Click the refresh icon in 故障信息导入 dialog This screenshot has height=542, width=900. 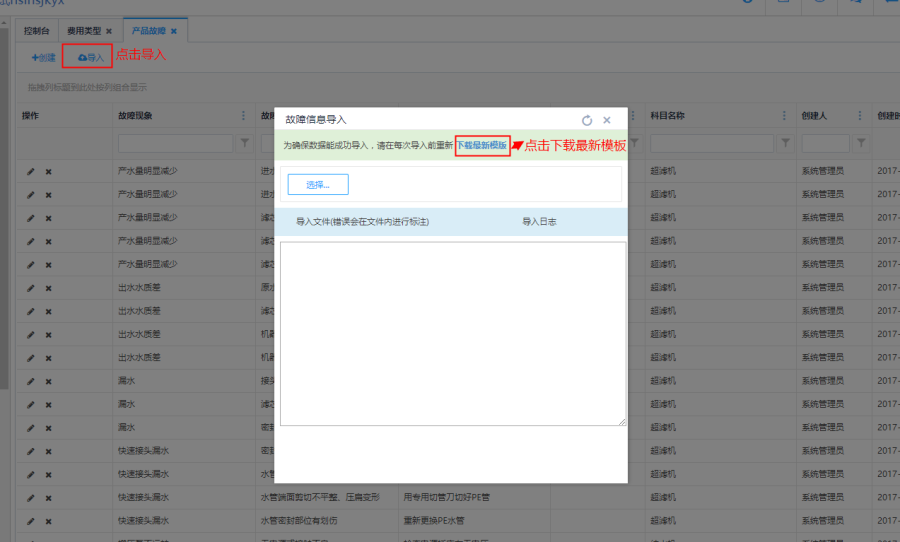(587, 120)
